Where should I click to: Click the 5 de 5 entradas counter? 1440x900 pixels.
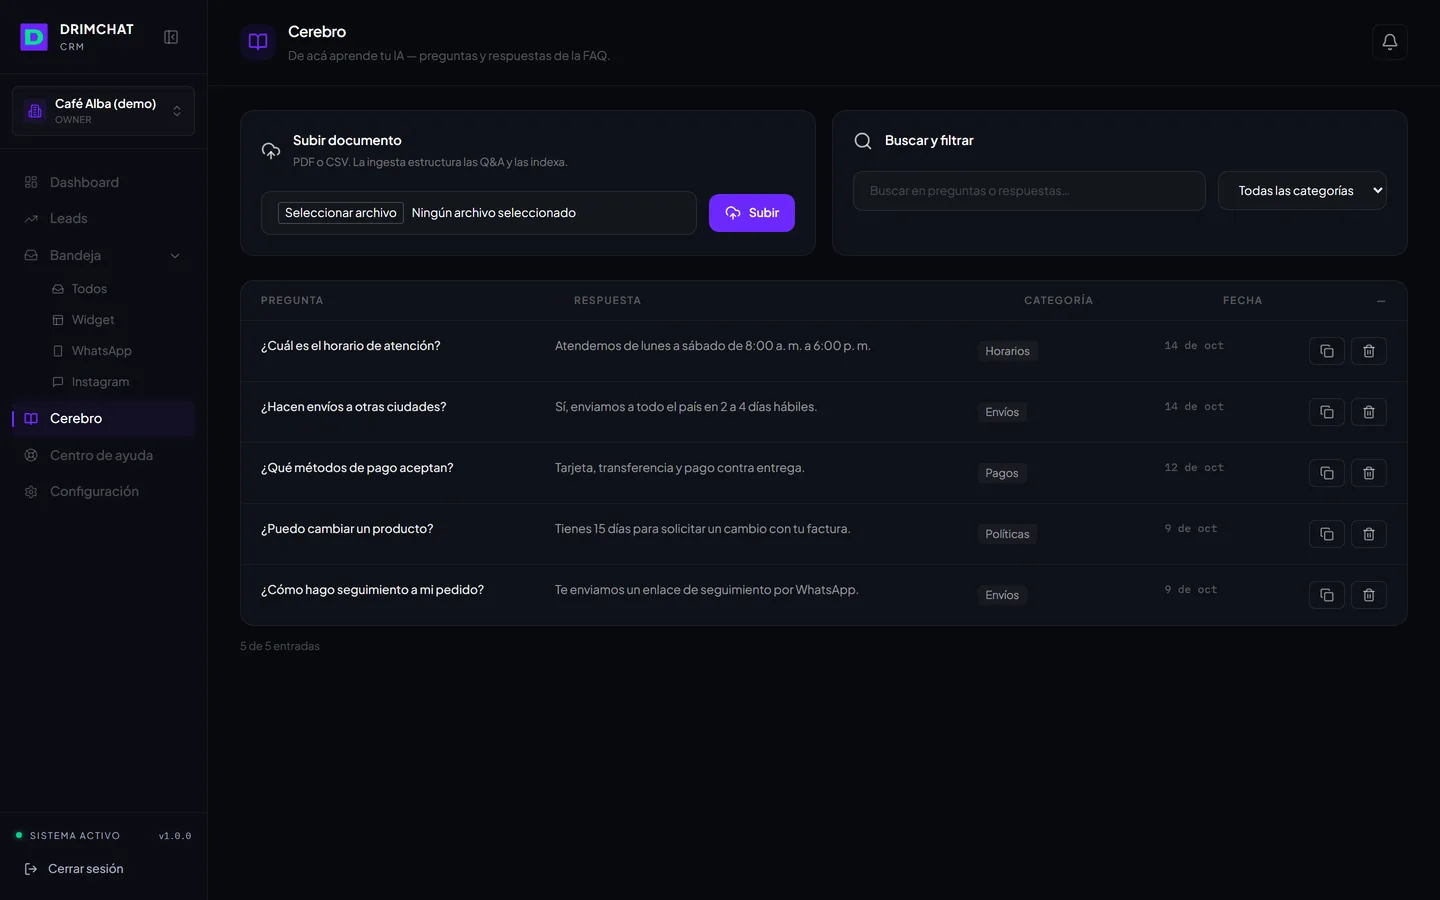(x=280, y=647)
